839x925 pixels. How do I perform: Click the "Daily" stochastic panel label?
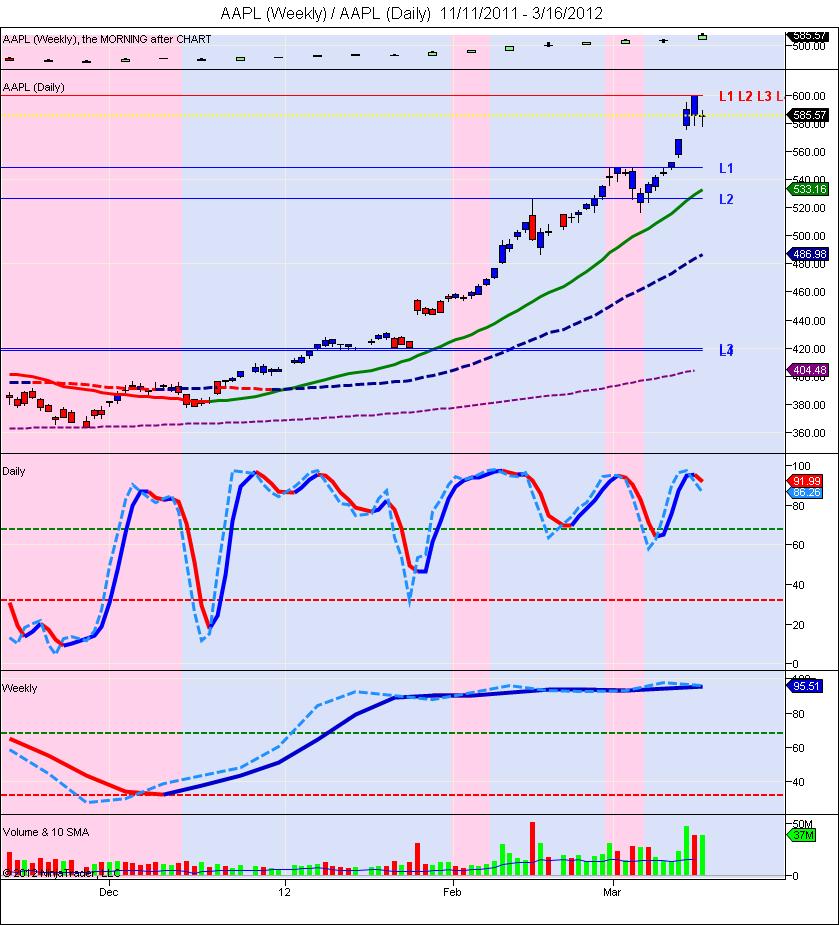(x=14, y=471)
